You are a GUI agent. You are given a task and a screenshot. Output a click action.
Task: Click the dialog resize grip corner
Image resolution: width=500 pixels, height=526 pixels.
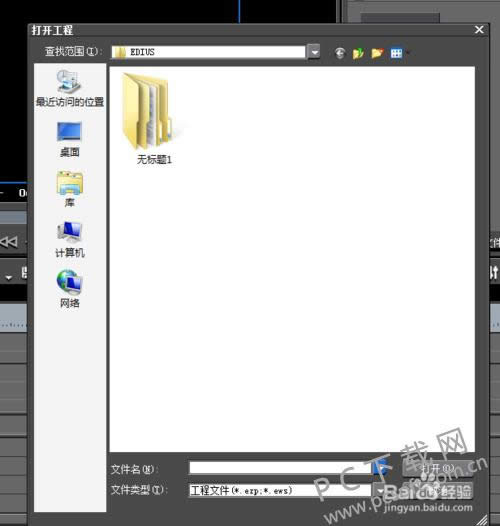tap(483, 519)
